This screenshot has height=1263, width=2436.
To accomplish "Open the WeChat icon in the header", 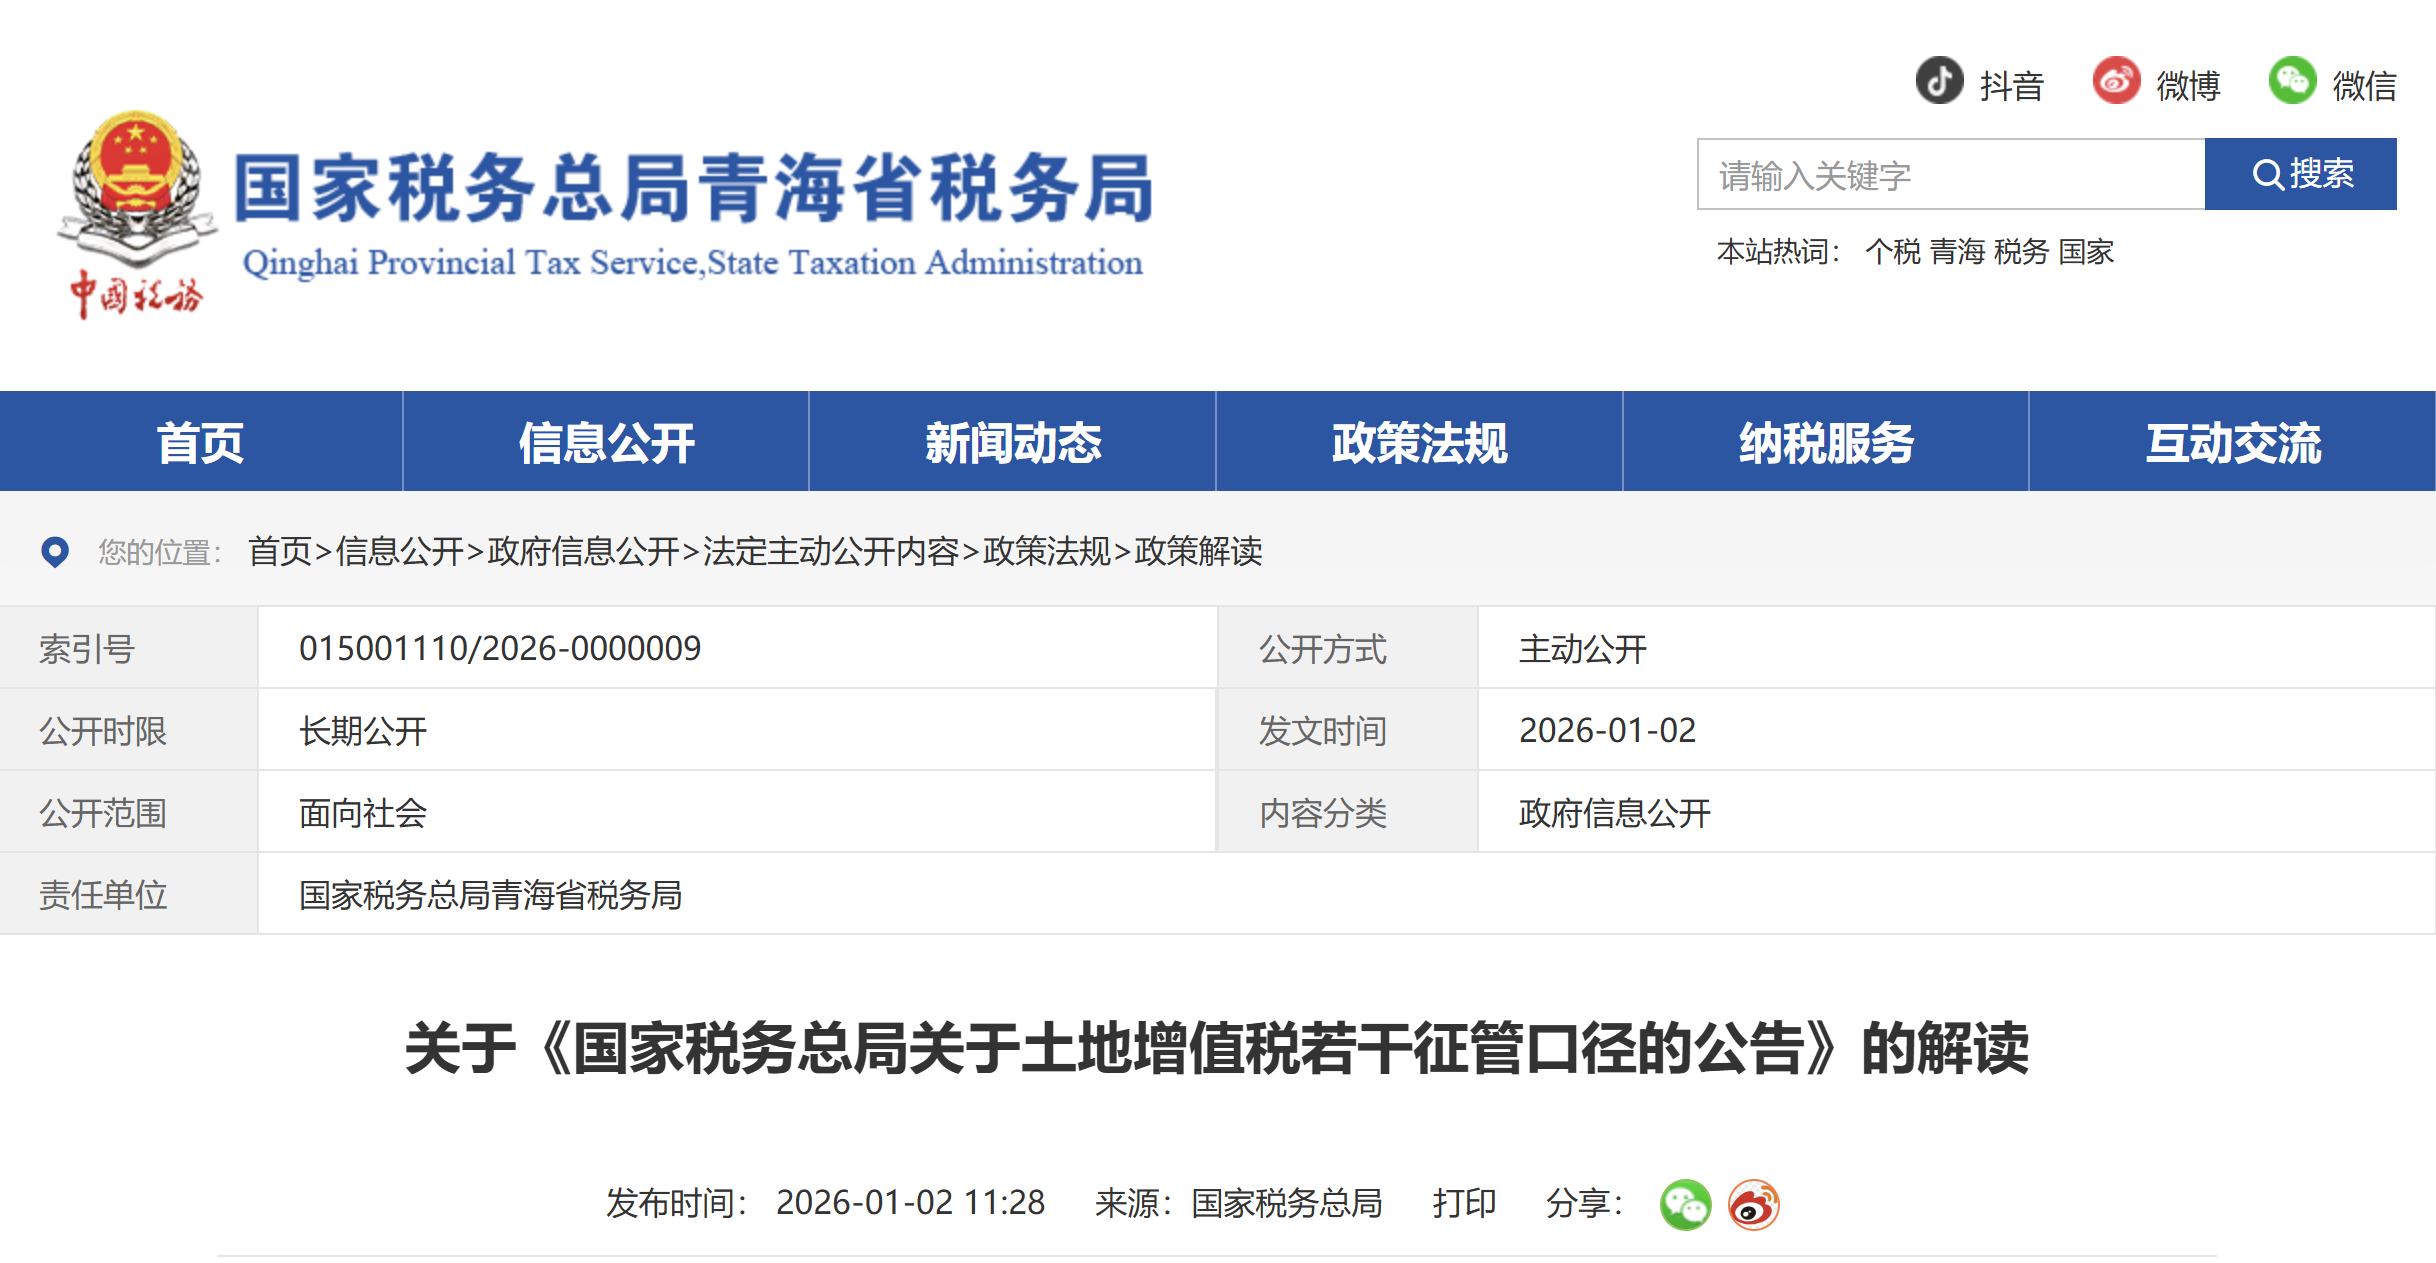I will [2294, 84].
